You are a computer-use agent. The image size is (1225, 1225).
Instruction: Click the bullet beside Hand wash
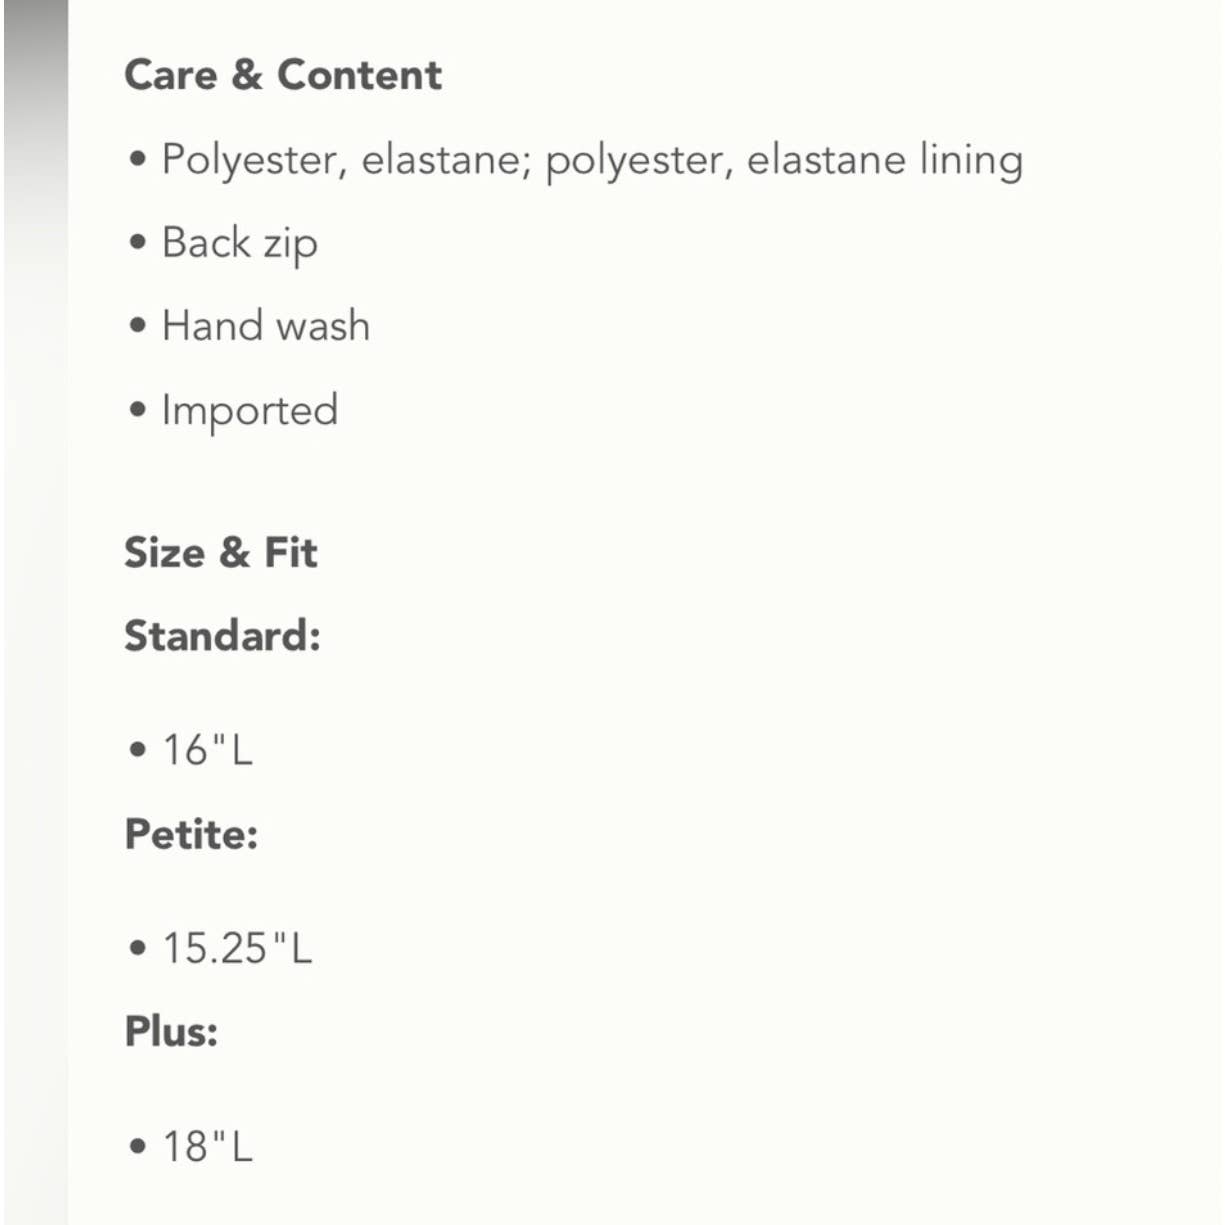[138, 326]
